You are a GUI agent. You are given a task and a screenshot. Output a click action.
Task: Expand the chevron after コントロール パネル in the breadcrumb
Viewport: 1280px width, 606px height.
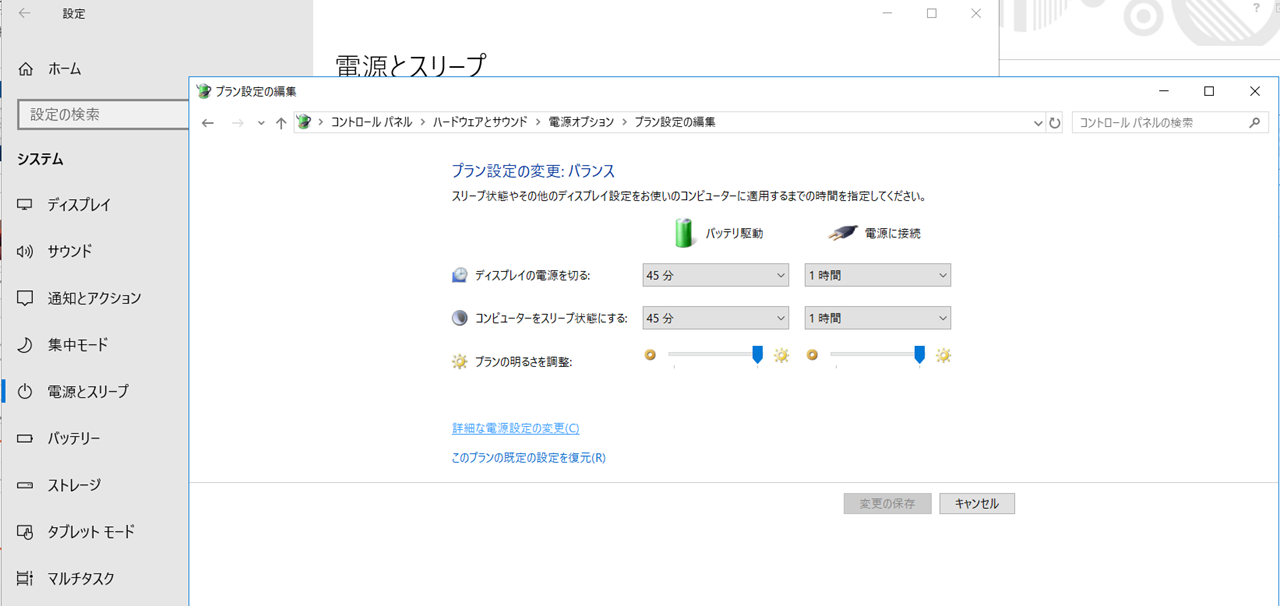point(422,122)
